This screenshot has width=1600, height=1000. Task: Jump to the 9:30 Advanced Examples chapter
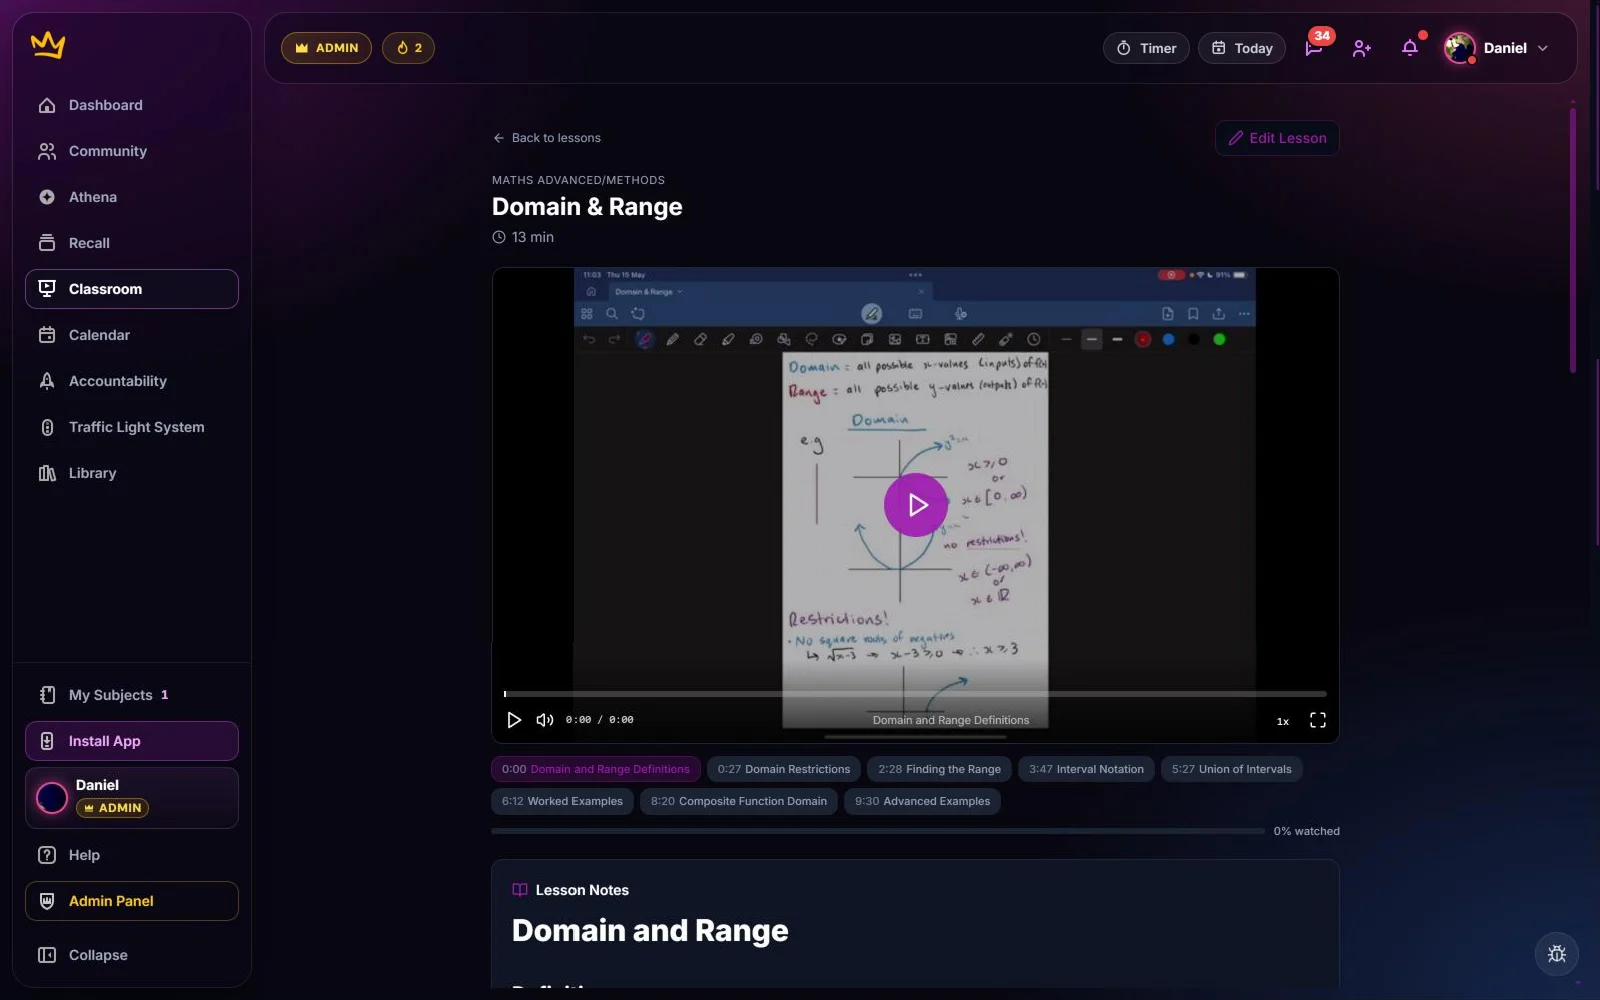tap(922, 801)
